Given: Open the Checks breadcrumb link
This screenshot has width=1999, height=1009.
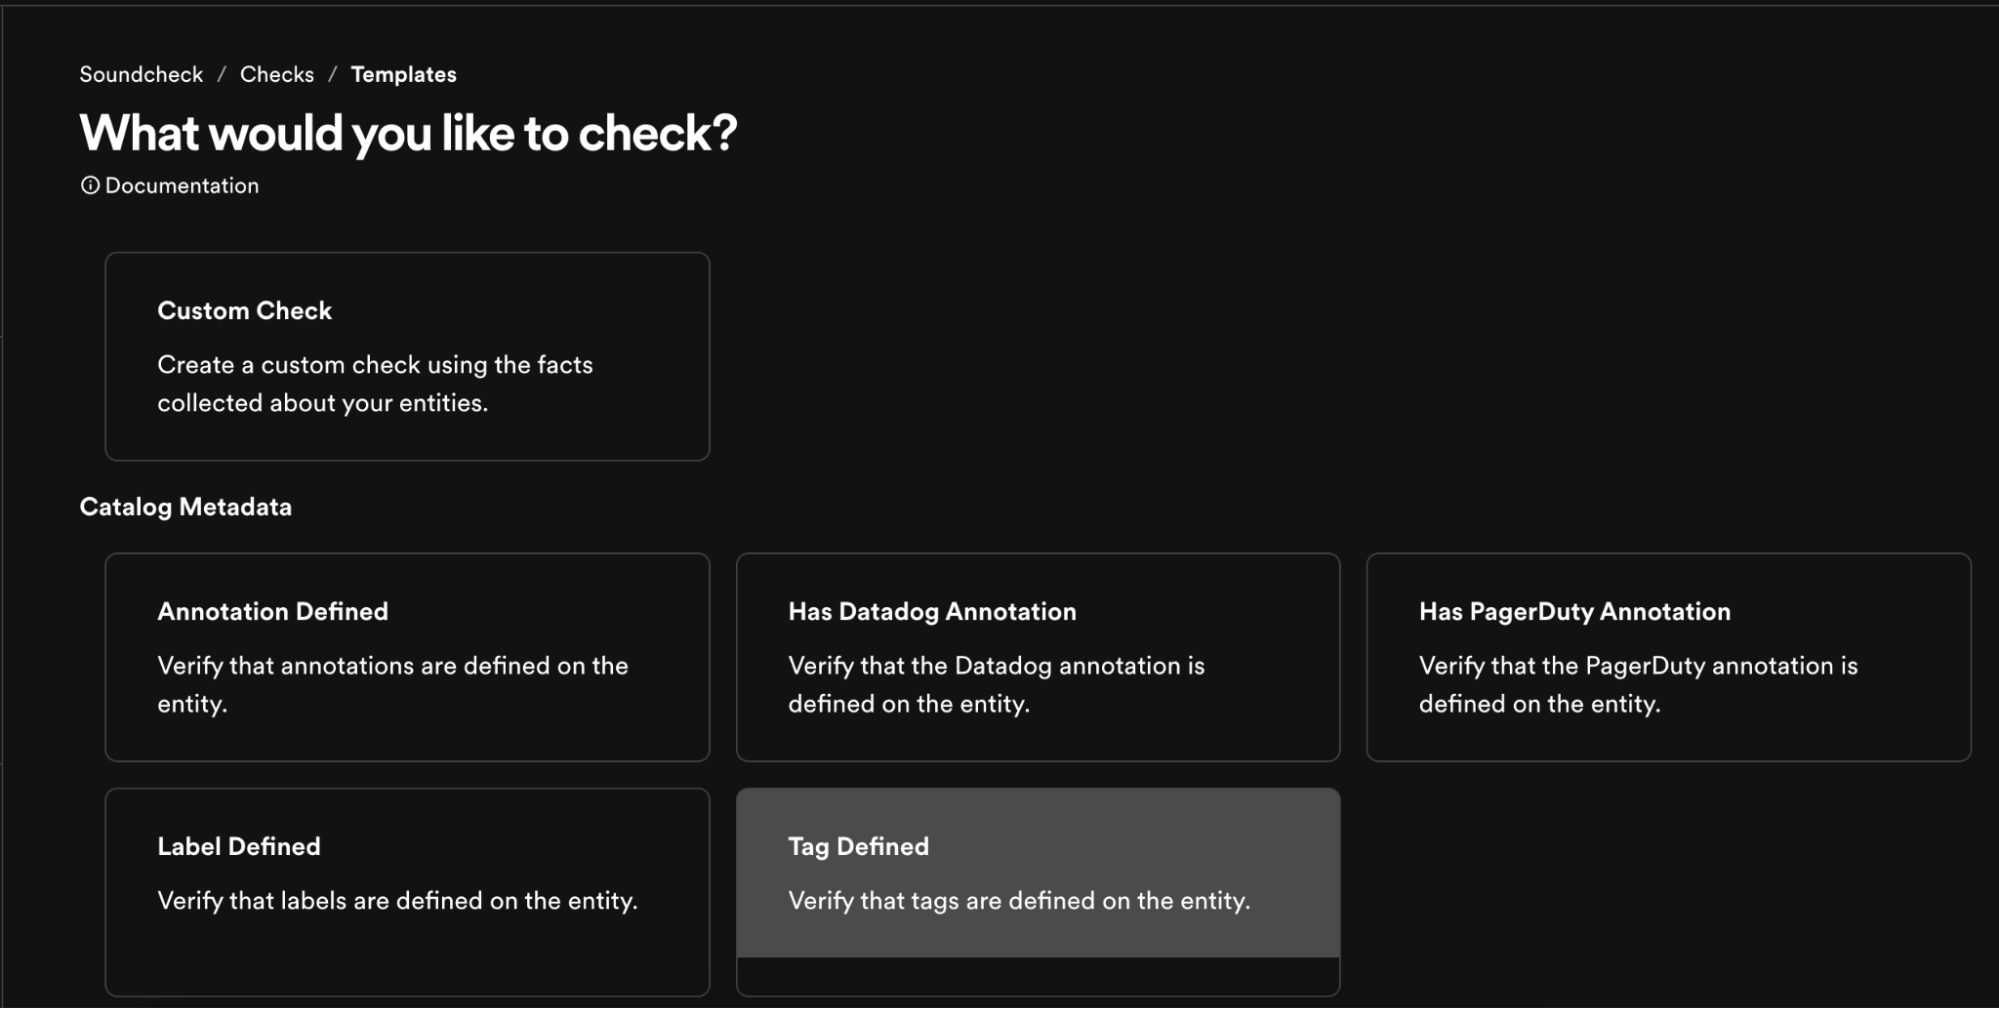Looking at the screenshot, I should point(276,74).
